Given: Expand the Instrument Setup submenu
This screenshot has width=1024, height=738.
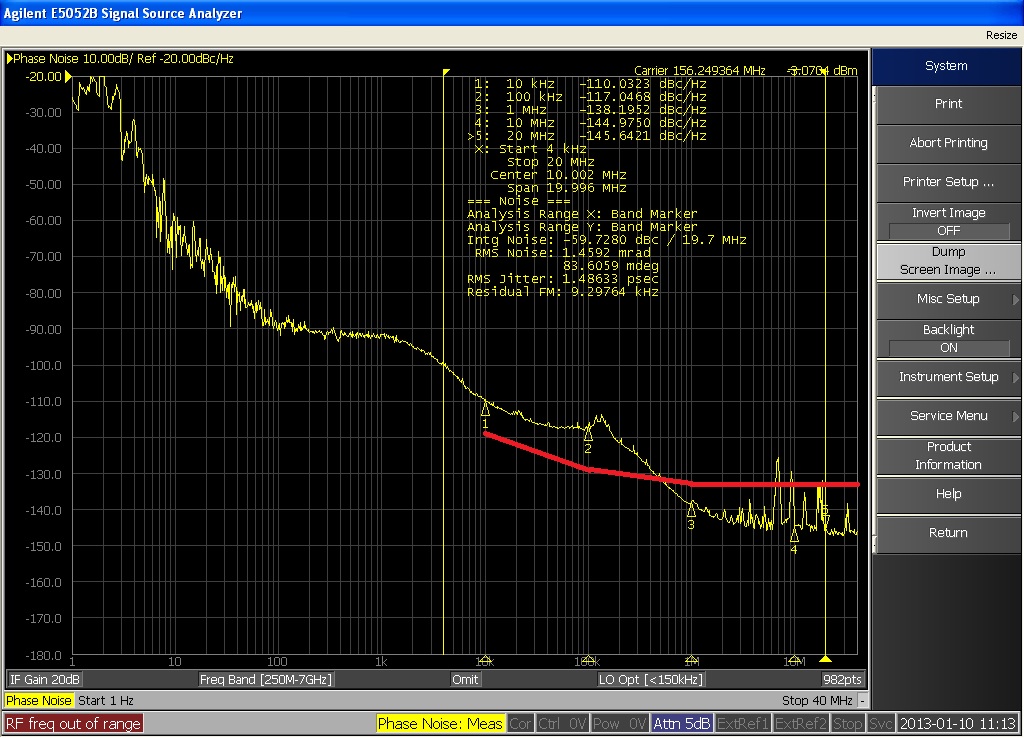Looking at the screenshot, I should 948,377.
